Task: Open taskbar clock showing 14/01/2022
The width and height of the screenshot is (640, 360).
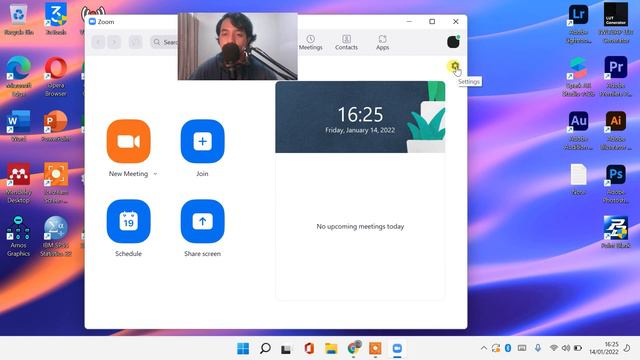Action: click(604, 348)
